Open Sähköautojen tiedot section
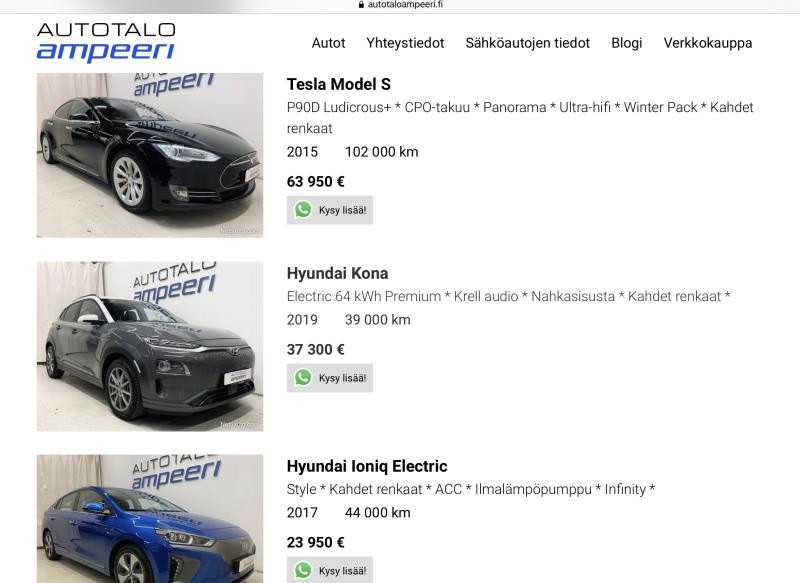 coord(527,43)
